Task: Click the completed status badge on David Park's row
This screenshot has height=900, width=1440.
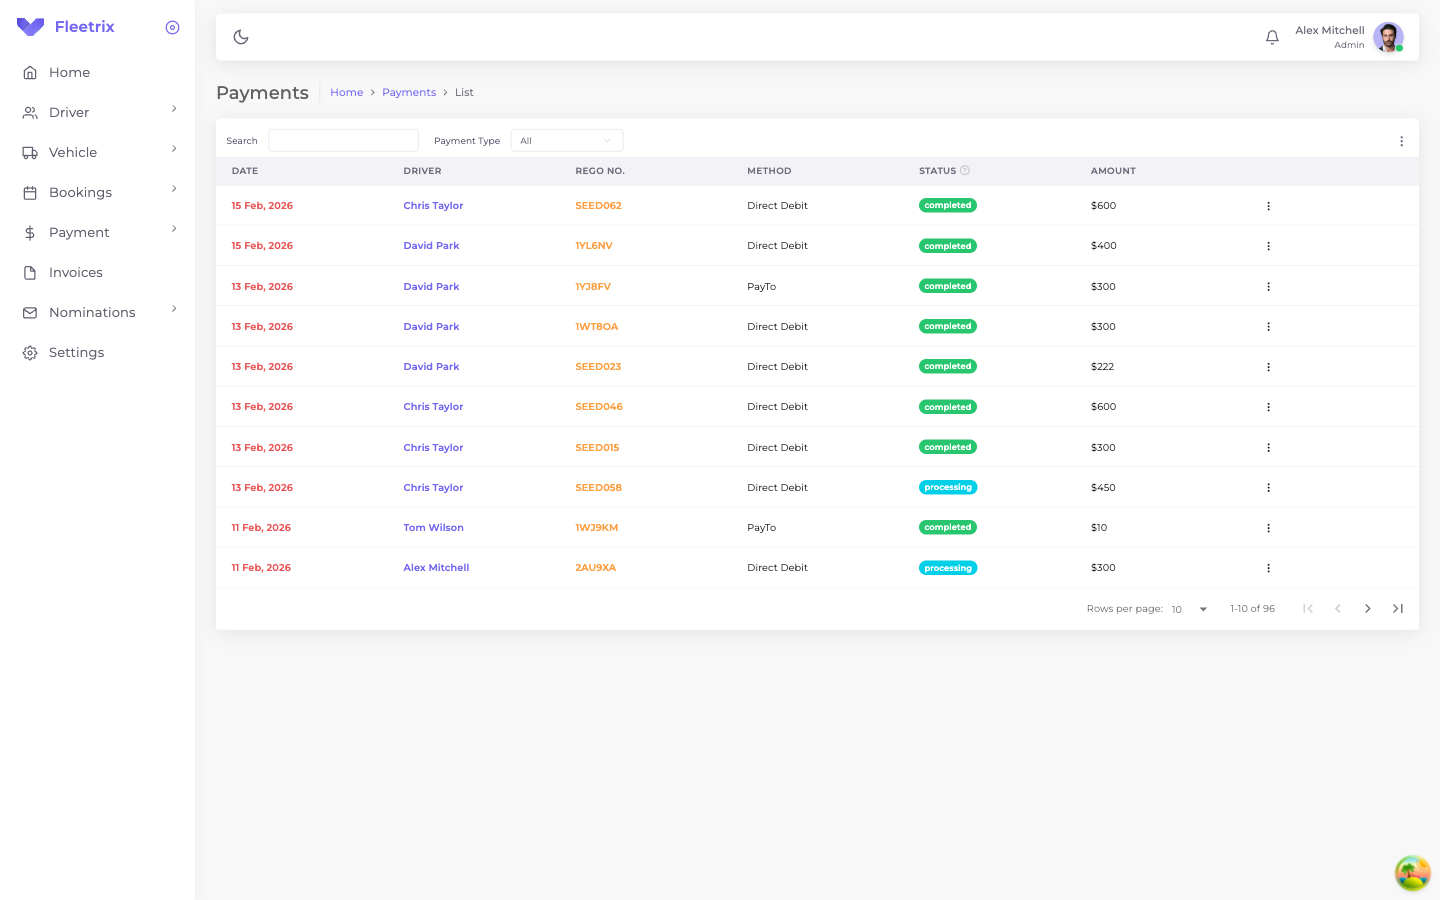Action: (948, 245)
